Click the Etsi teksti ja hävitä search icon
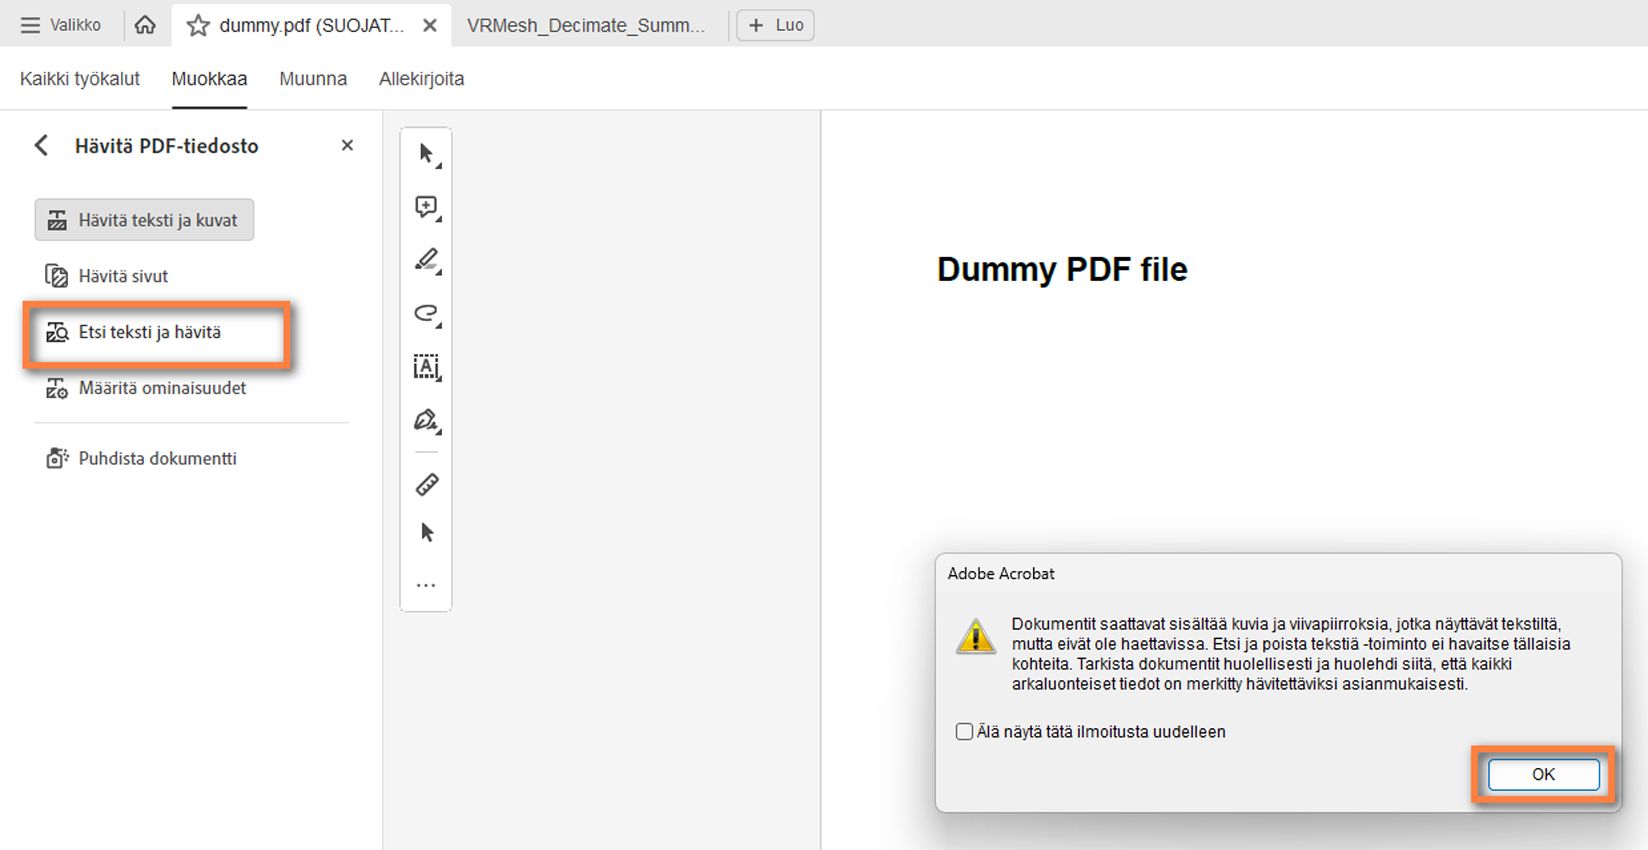 tap(57, 333)
